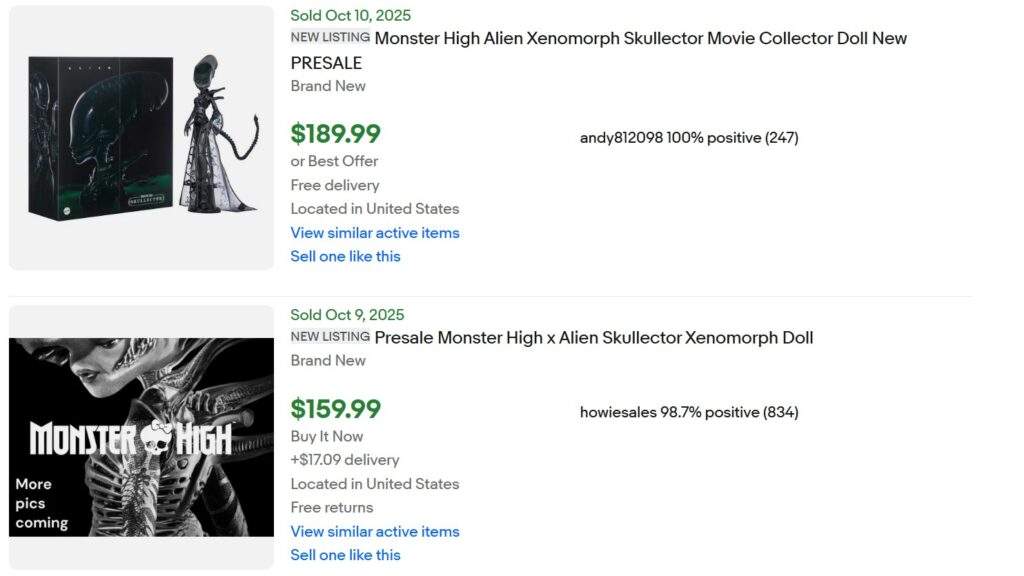
Task: Open seller andy812098 feedback profile
Action: pyautogui.click(x=689, y=137)
